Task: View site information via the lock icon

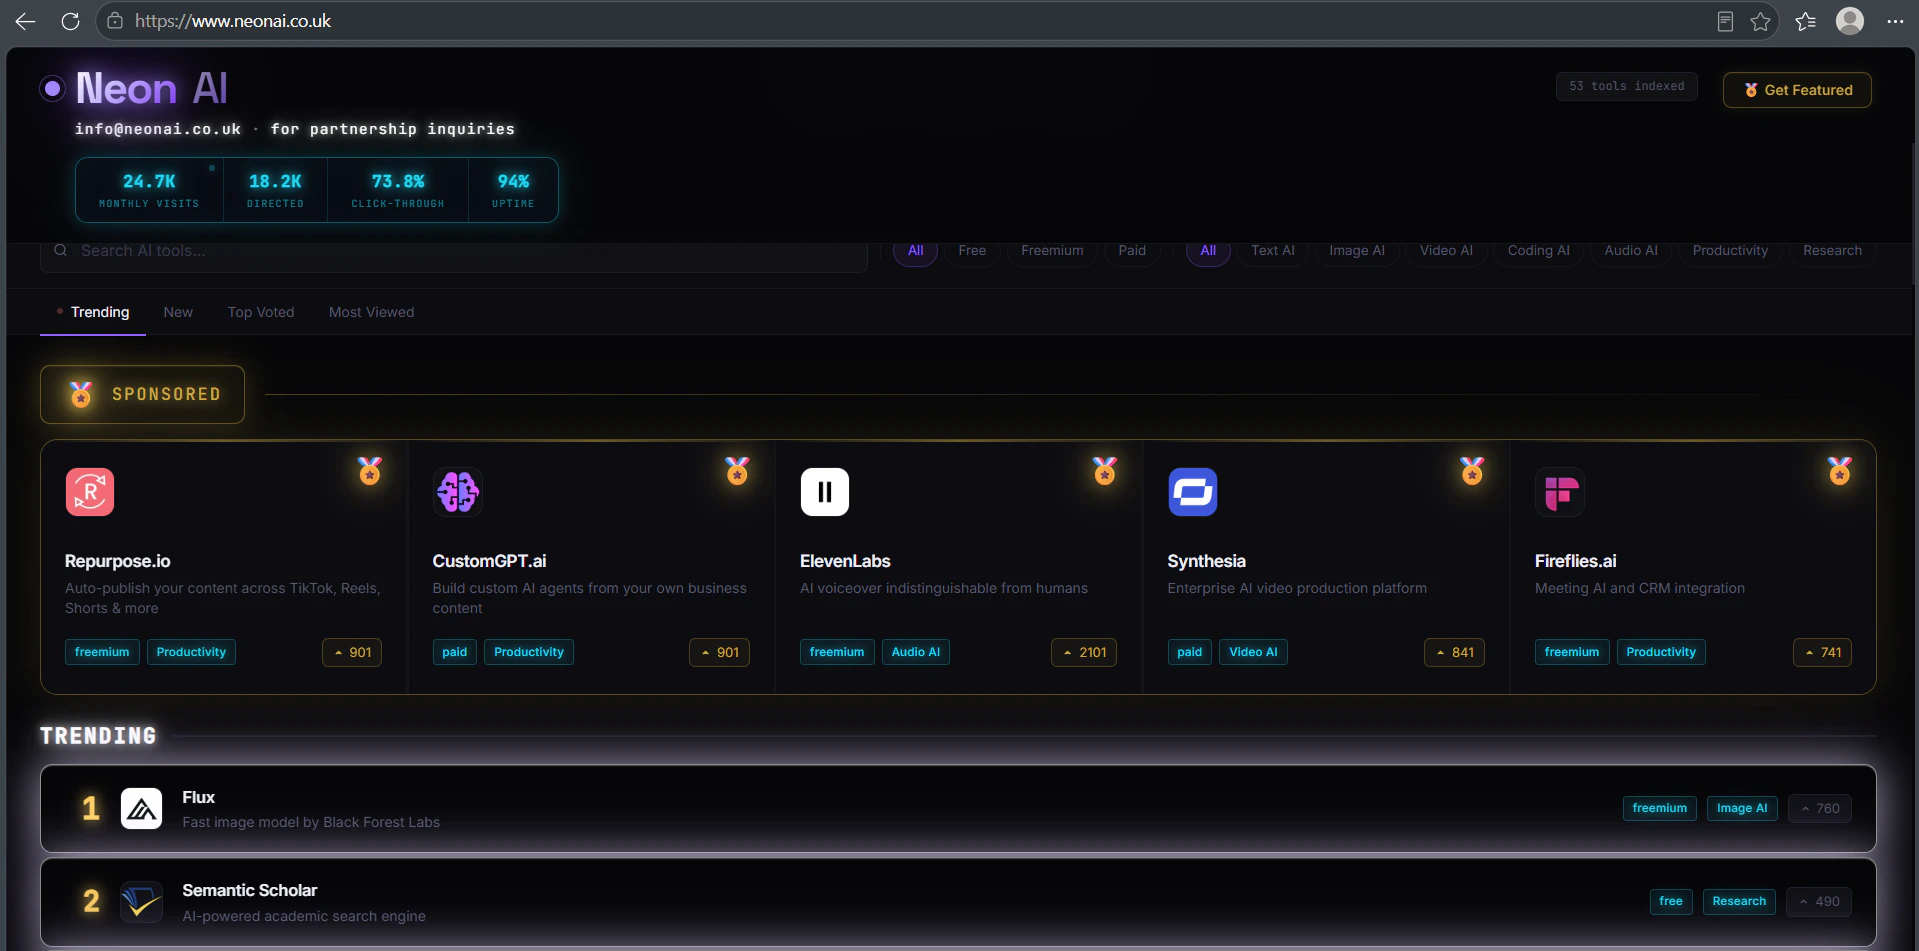Action: pos(115,21)
